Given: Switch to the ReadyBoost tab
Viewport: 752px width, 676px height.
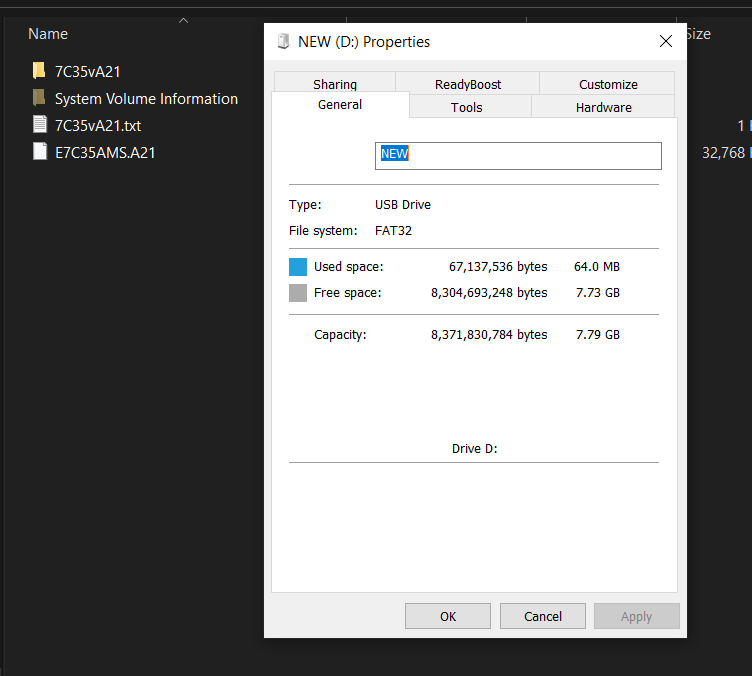Looking at the screenshot, I should pyautogui.click(x=468, y=83).
